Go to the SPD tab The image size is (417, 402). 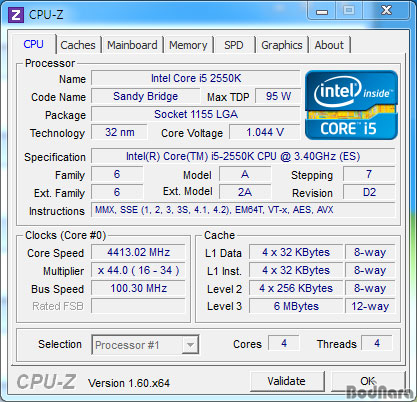234,45
